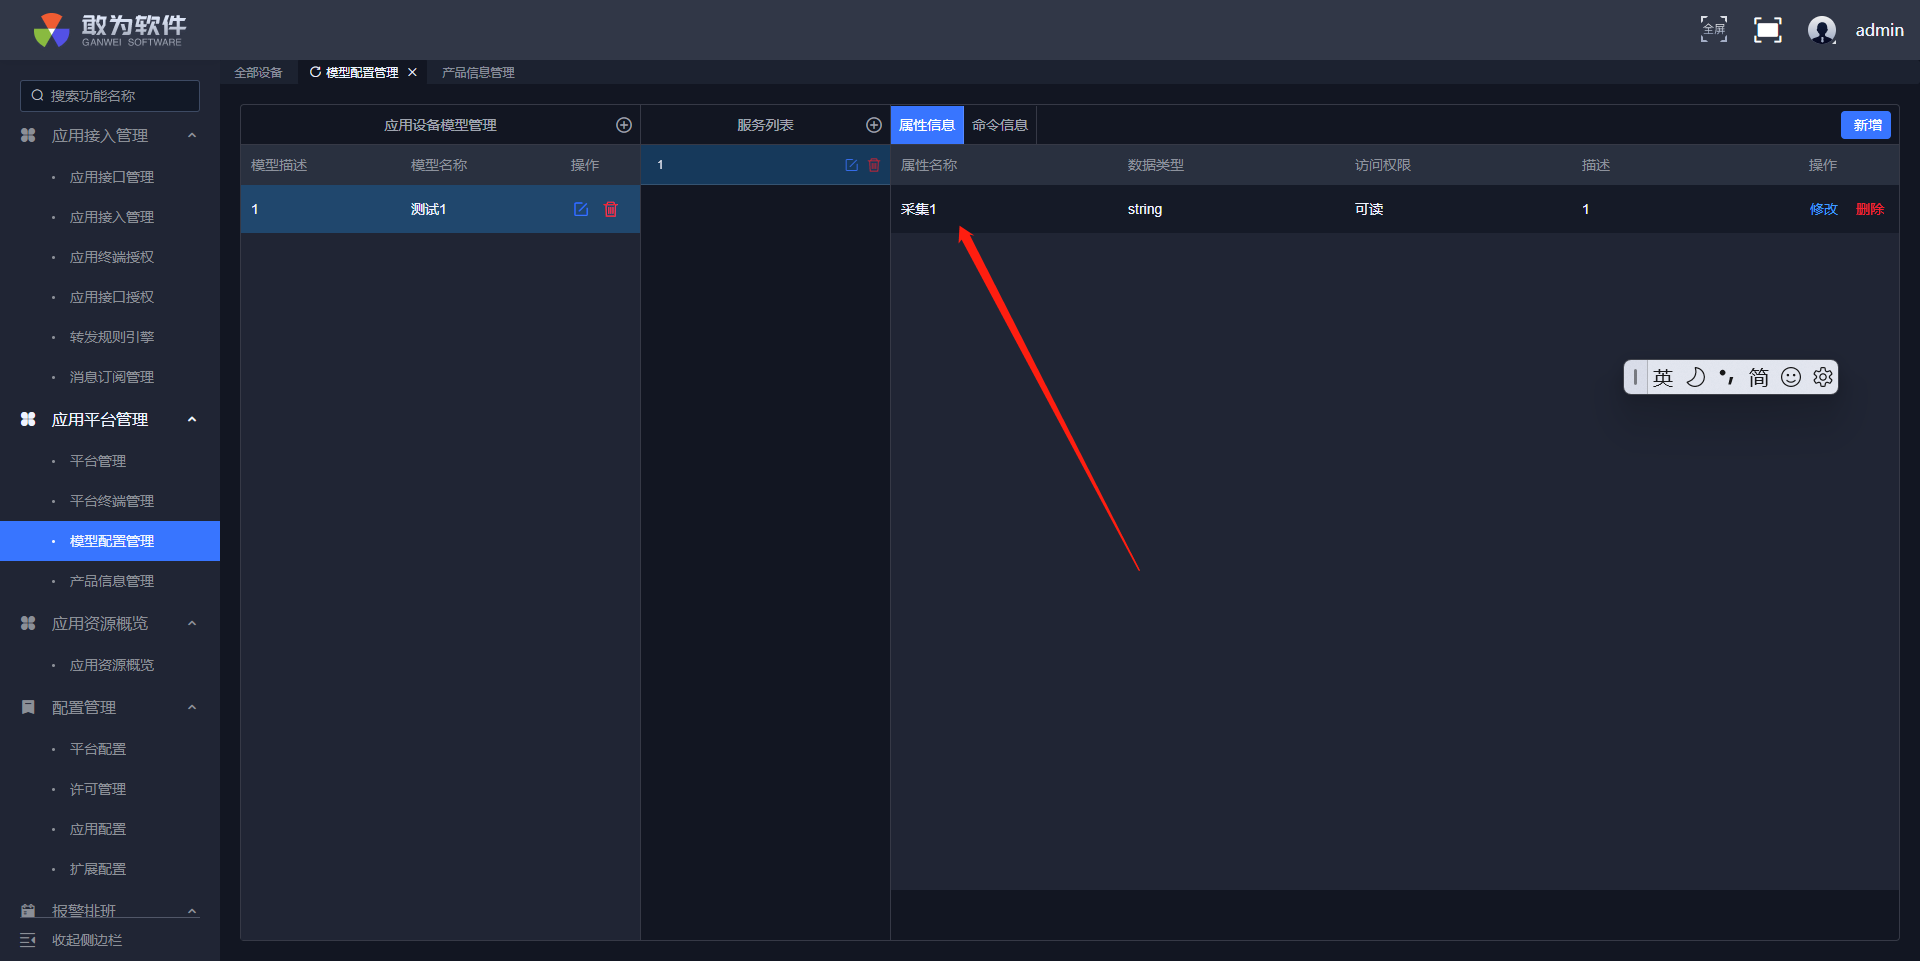Focus the 搜索功能名称 search field

pos(110,96)
